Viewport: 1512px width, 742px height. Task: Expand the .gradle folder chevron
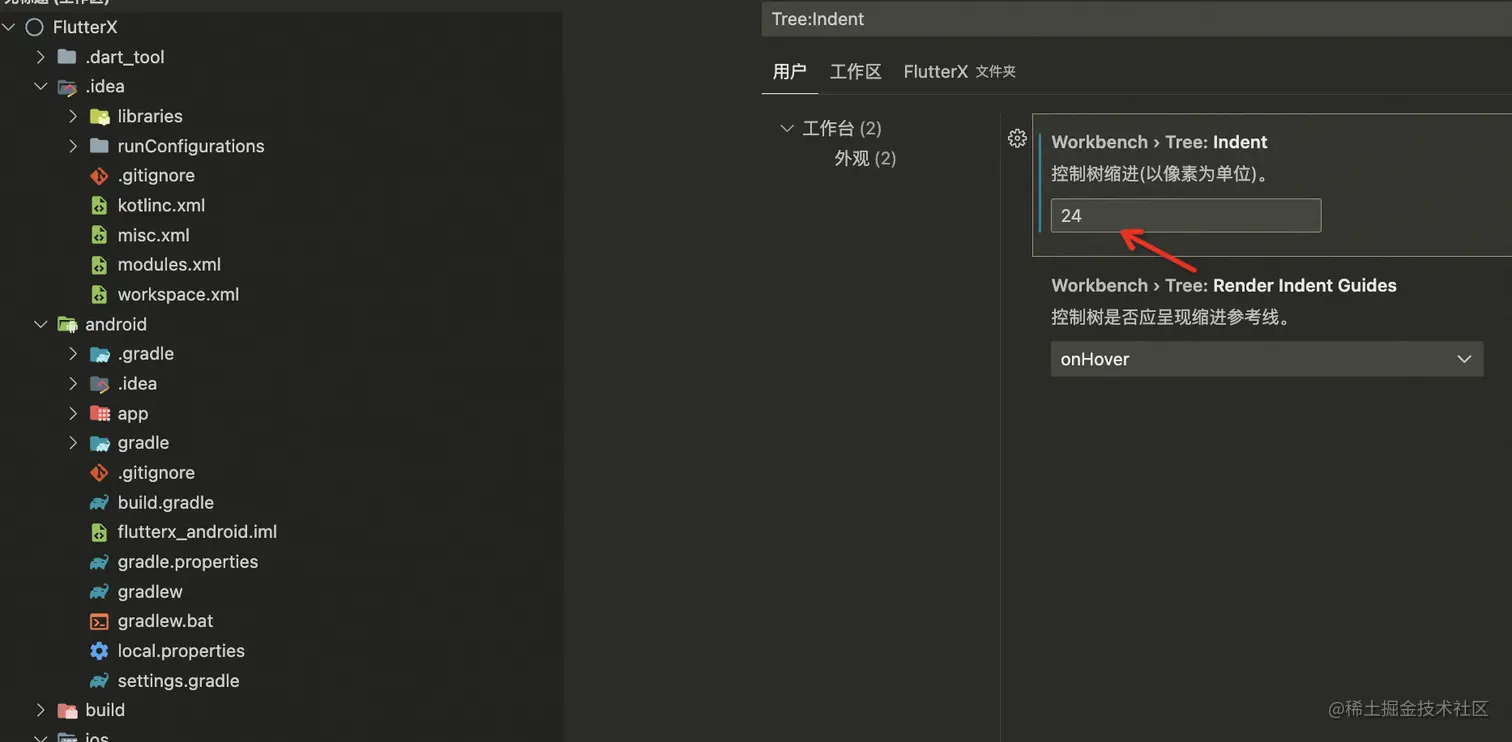pos(73,354)
